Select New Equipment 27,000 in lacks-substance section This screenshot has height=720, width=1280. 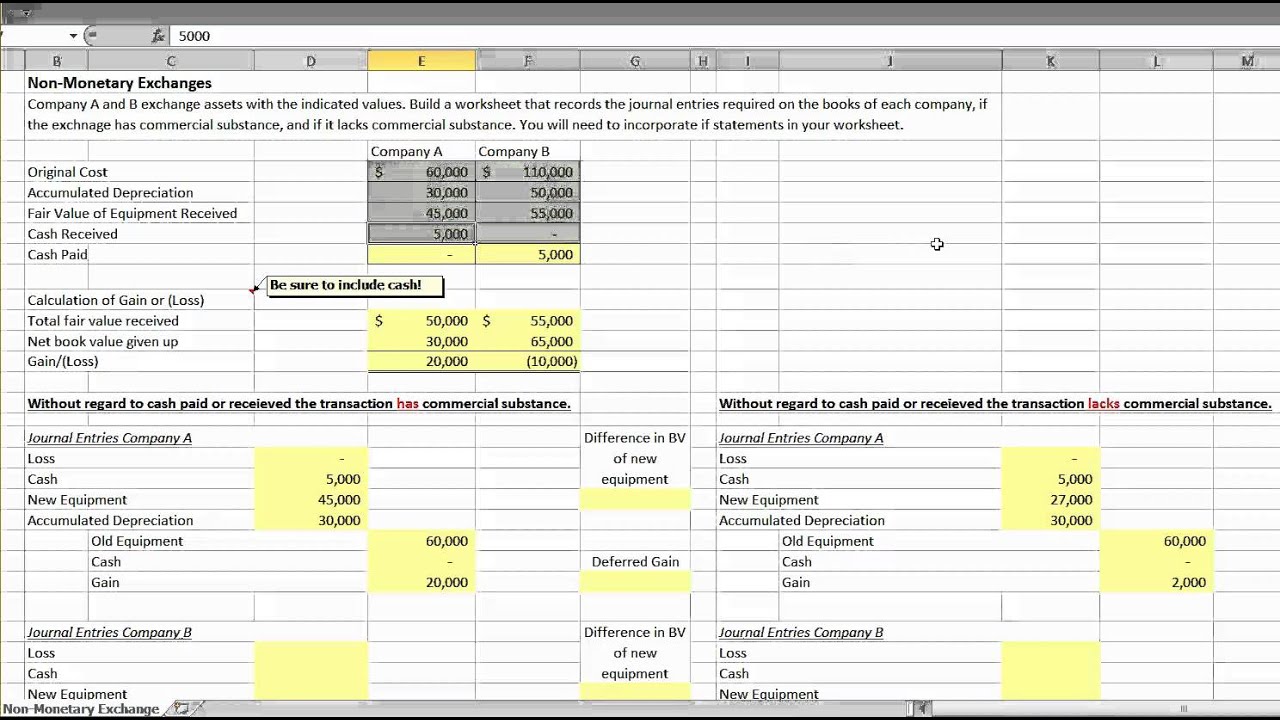[x=1051, y=500]
